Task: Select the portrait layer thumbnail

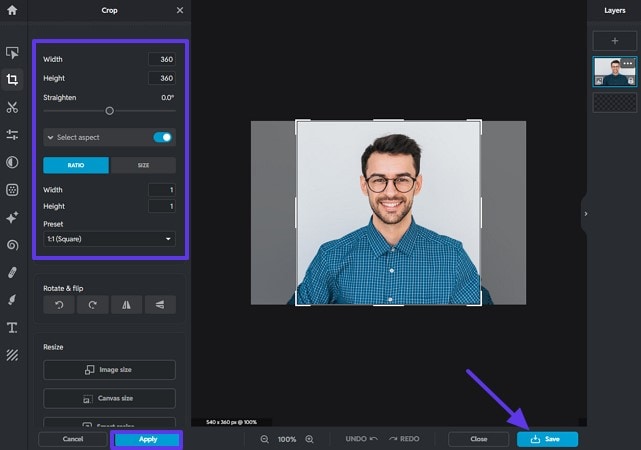Action: (x=614, y=72)
